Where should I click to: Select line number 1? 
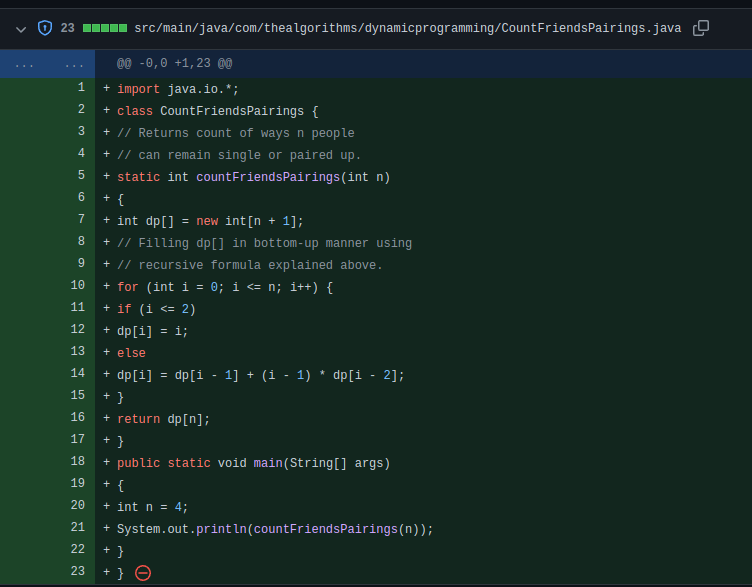click(x=81, y=88)
